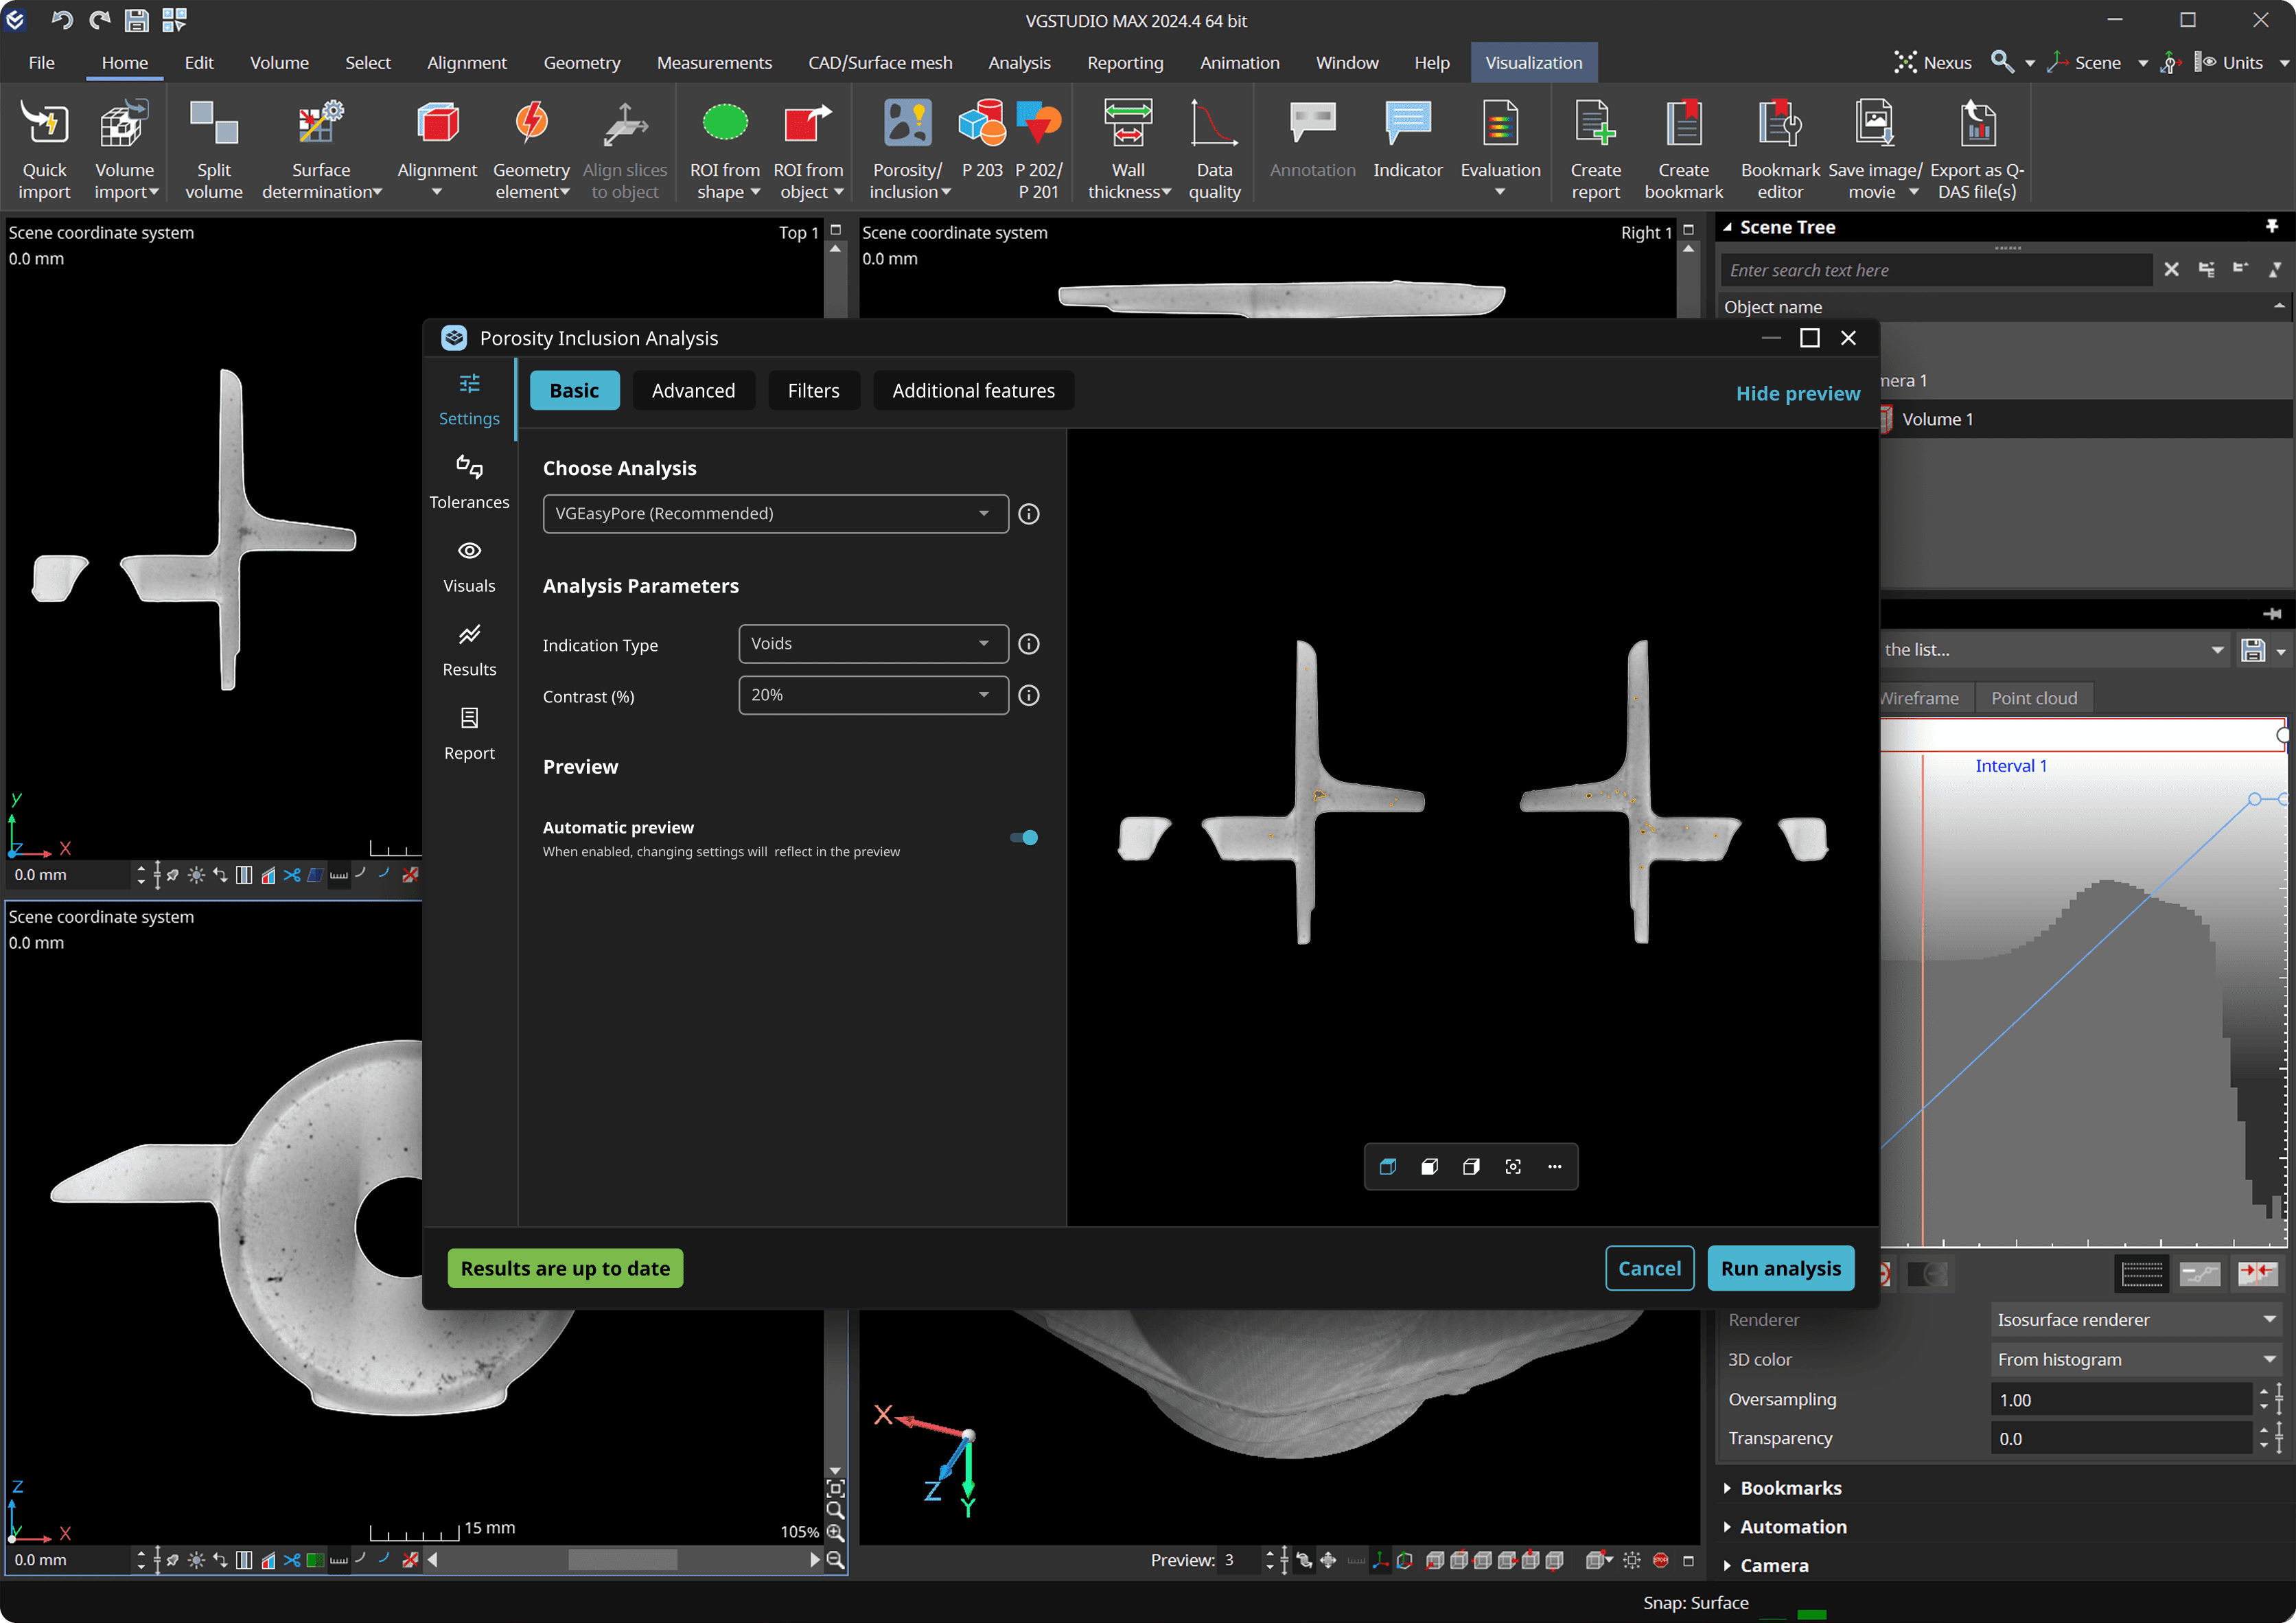Click the Run analysis button
Viewport: 2296px width, 1623px height.
click(x=1780, y=1268)
